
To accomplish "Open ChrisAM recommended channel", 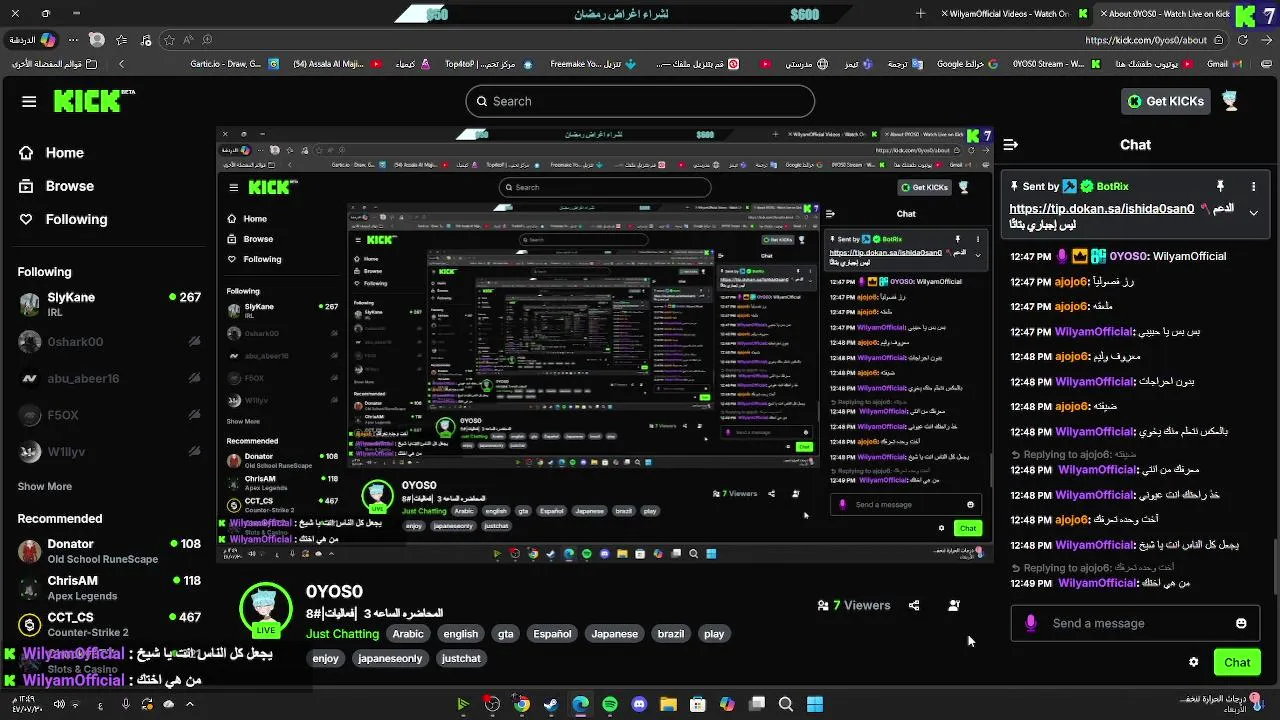I will coord(108,588).
